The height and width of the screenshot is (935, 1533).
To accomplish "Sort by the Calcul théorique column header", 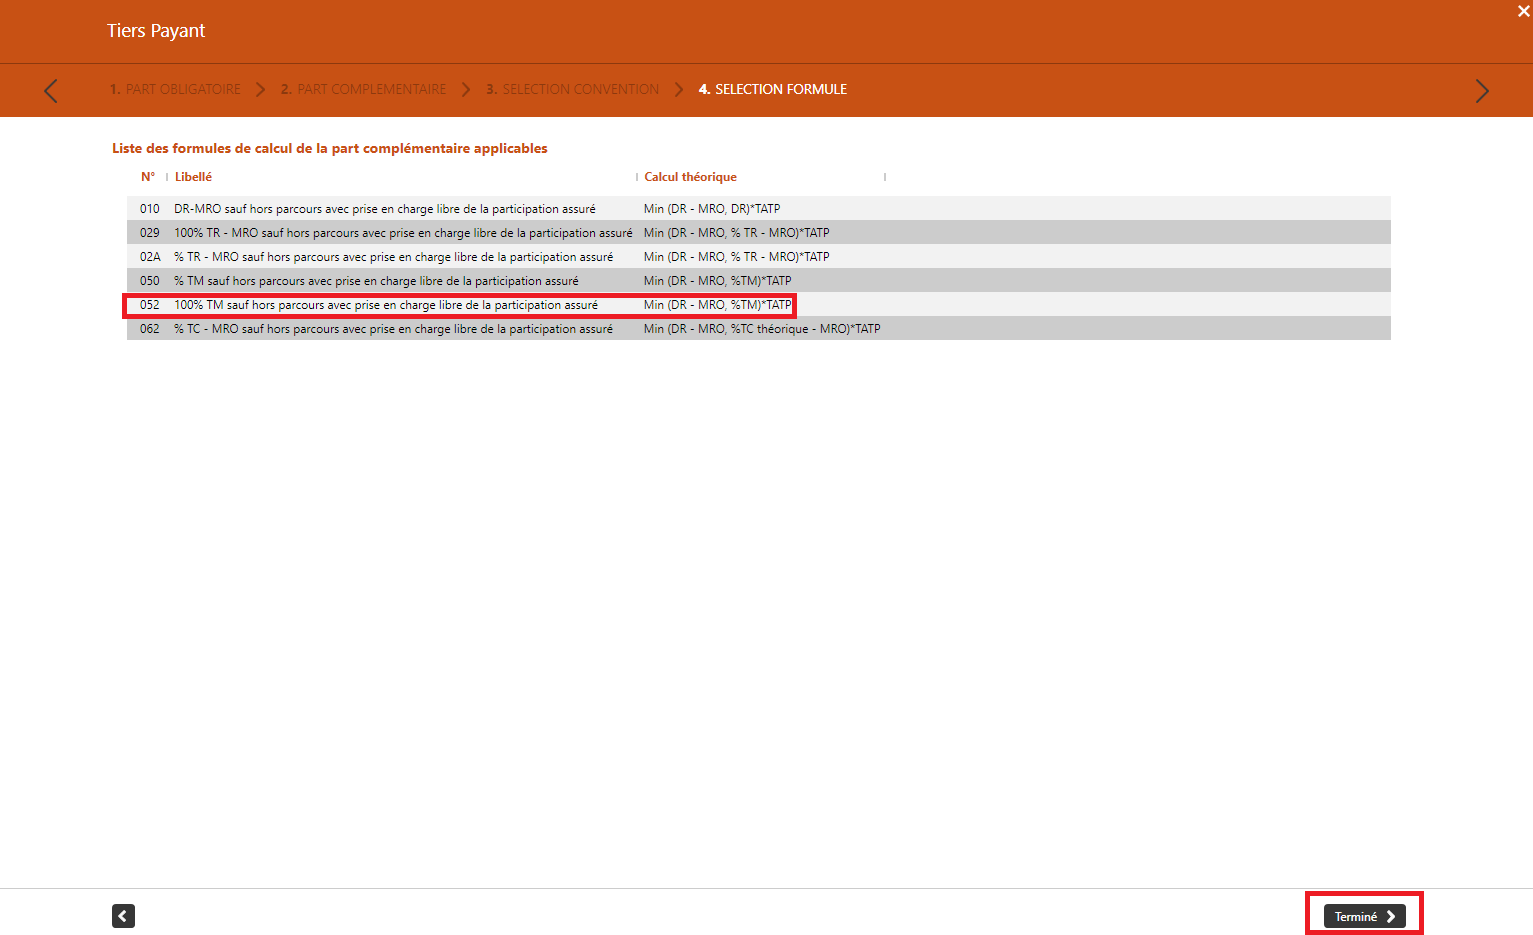I will point(690,177).
